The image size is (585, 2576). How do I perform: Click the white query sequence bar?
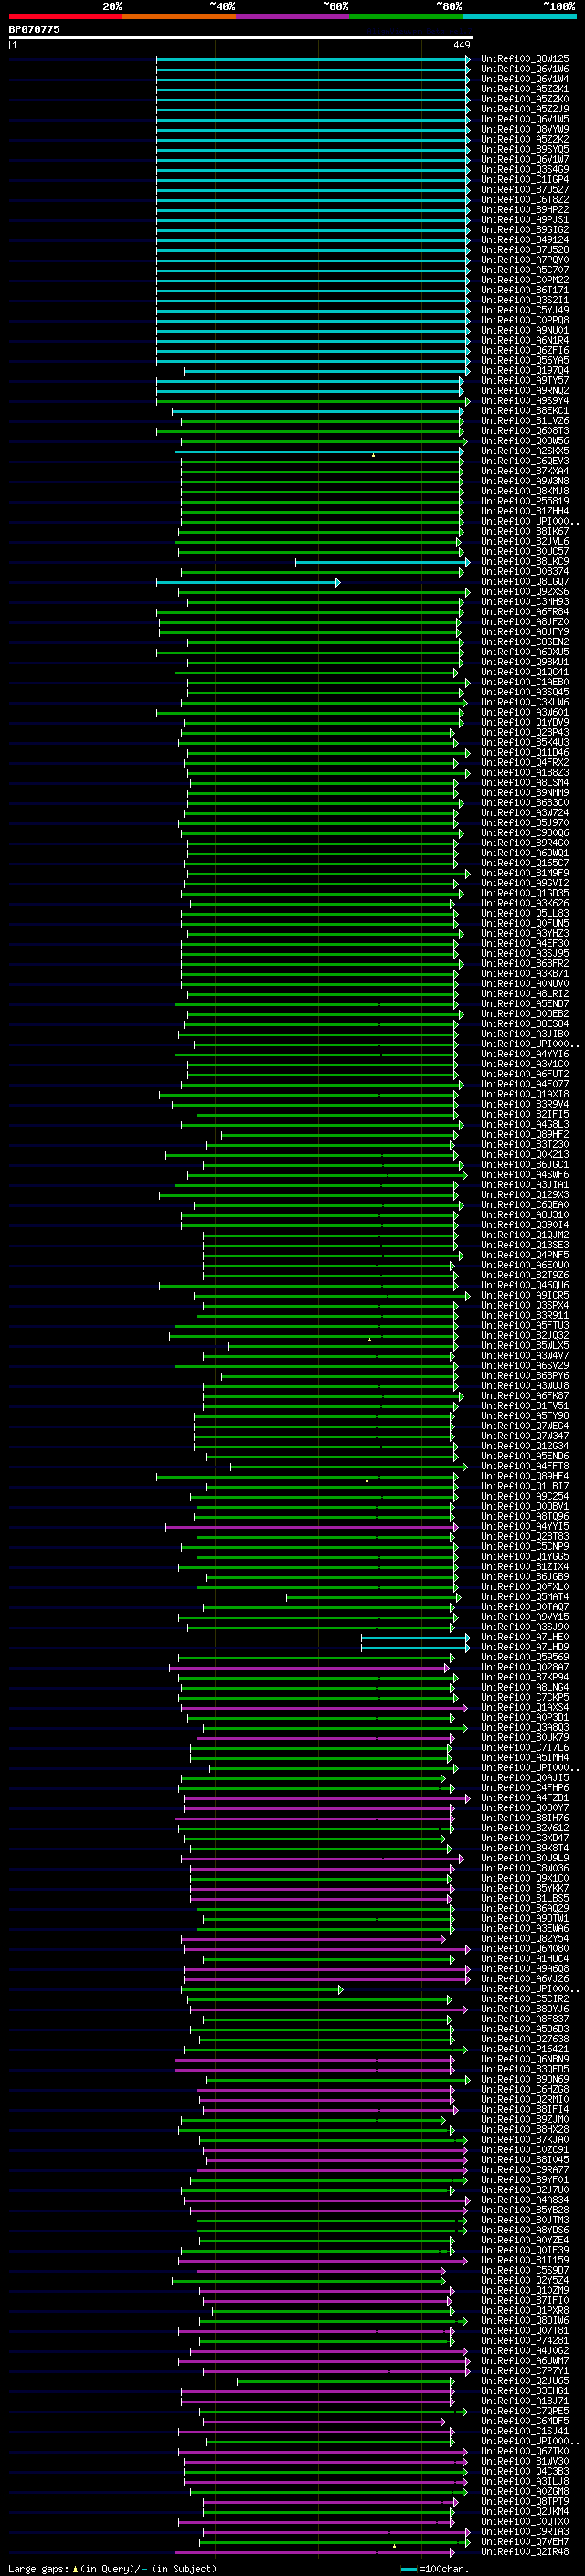pyautogui.click(x=241, y=37)
